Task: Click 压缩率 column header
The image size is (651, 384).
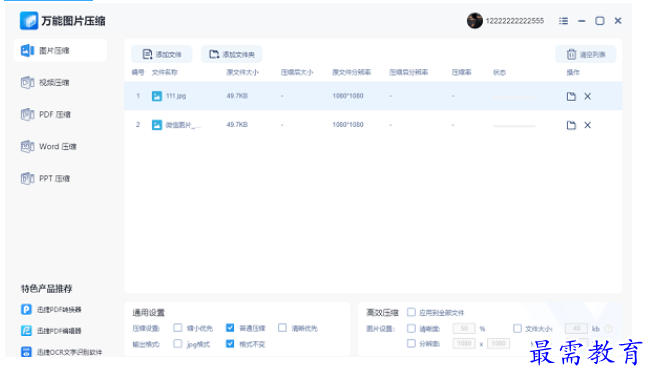Action: click(x=462, y=73)
